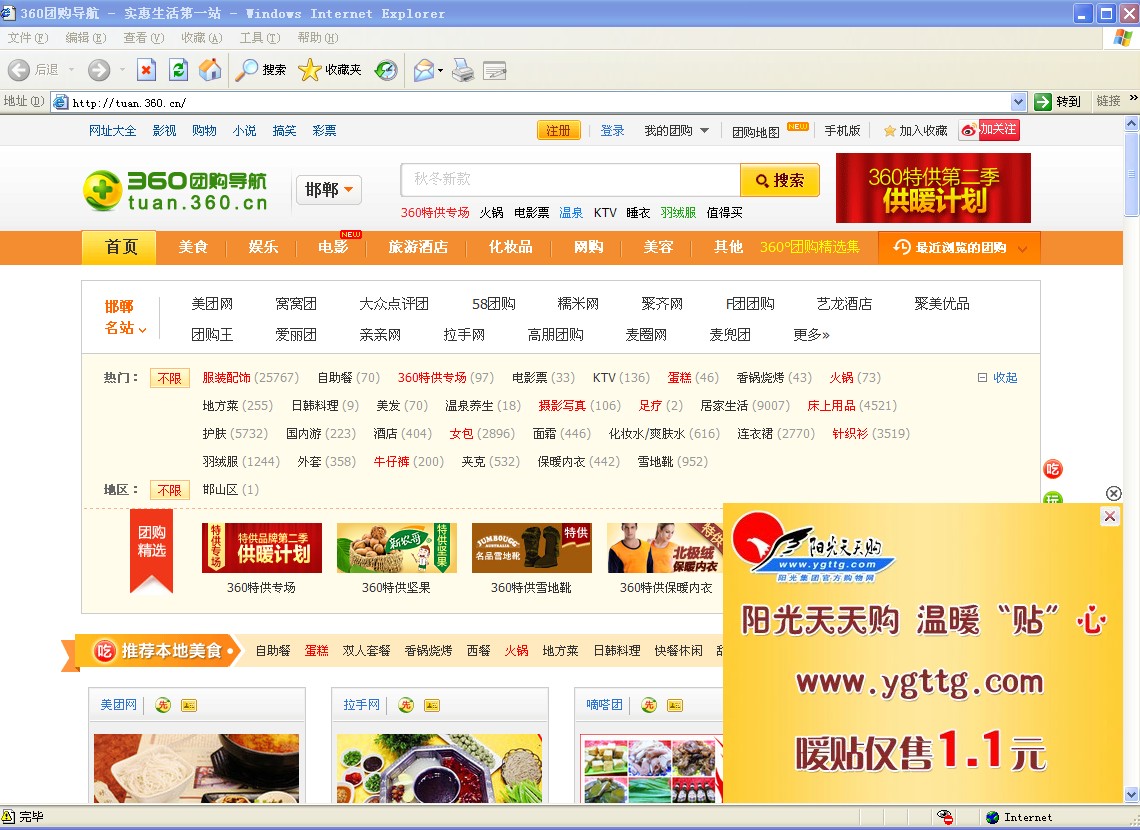The width and height of the screenshot is (1140, 830).
Task: Open Mail button dropdown arrow
Action: pyautogui.click(x=441, y=70)
